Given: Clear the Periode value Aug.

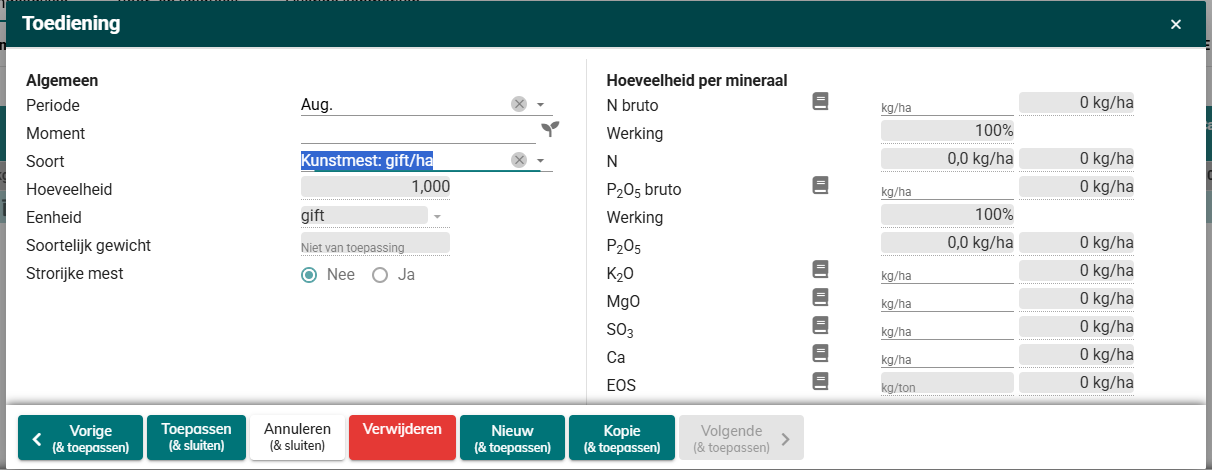Looking at the screenshot, I should pyautogui.click(x=518, y=104).
